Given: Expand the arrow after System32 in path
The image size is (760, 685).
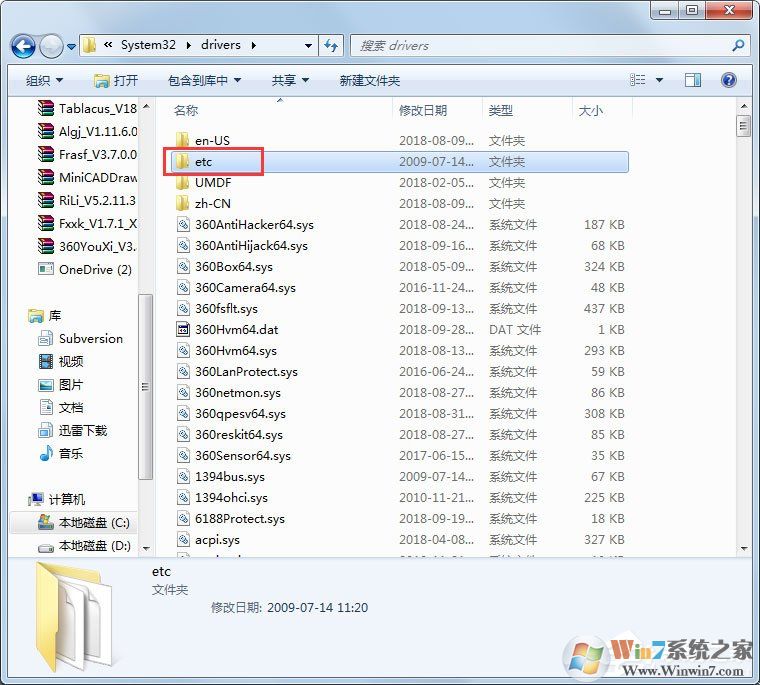Looking at the screenshot, I should pyautogui.click(x=189, y=46).
